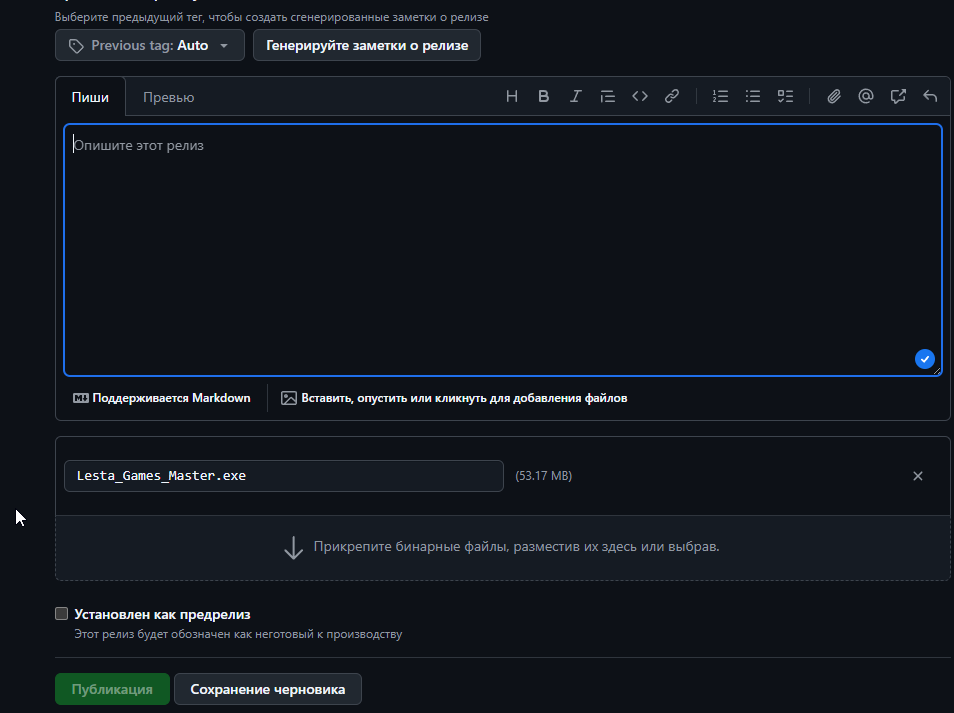Mention a user with the @ icon

(x=866, y=96)
